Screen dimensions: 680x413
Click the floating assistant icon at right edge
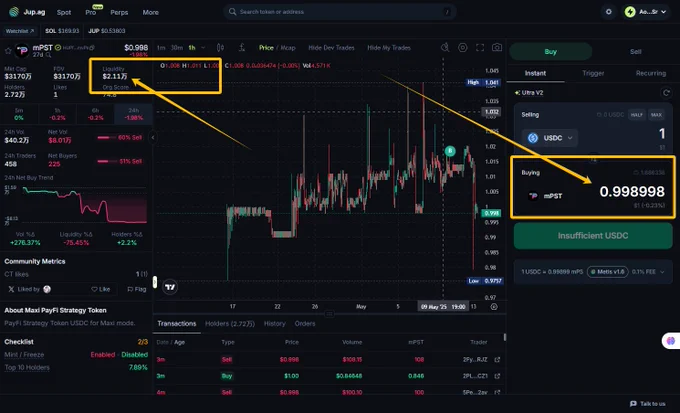(x=671, y=341)
